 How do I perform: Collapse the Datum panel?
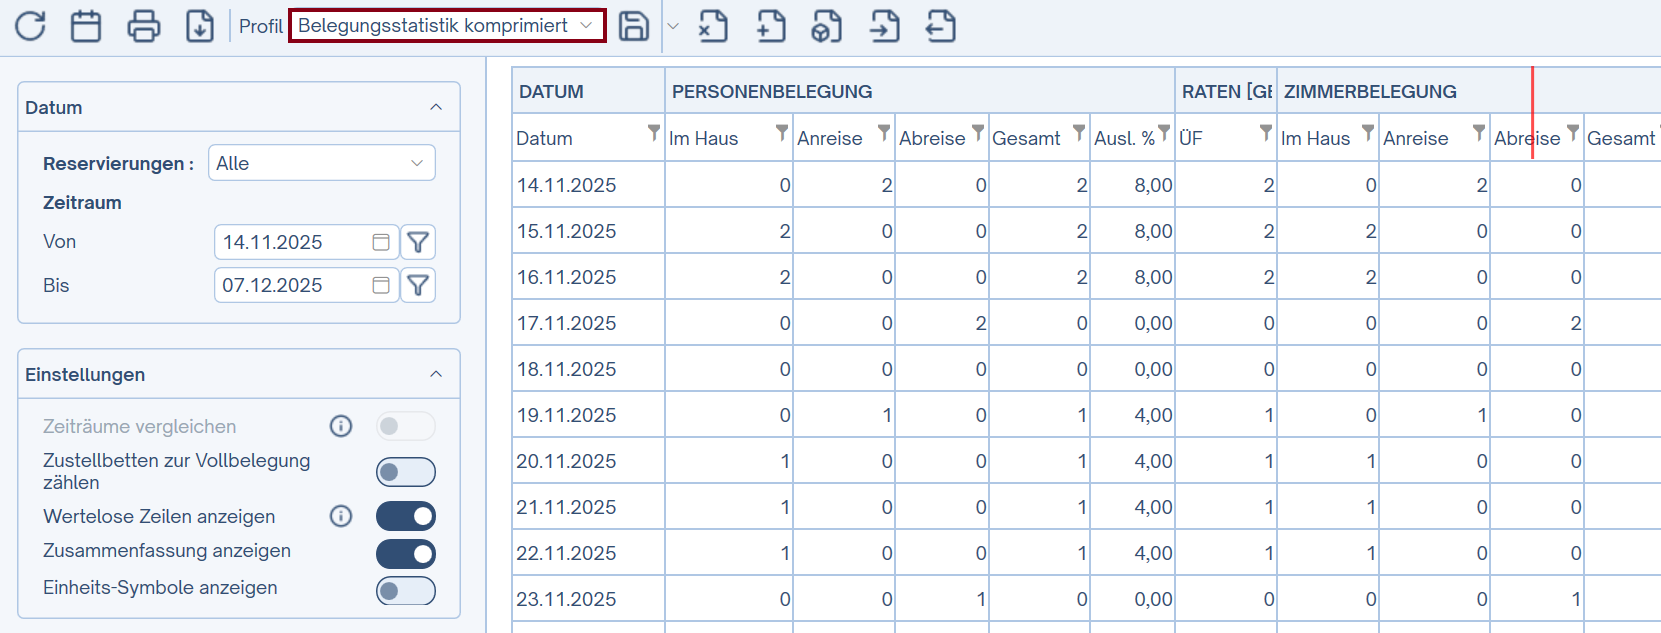point(436,107)
